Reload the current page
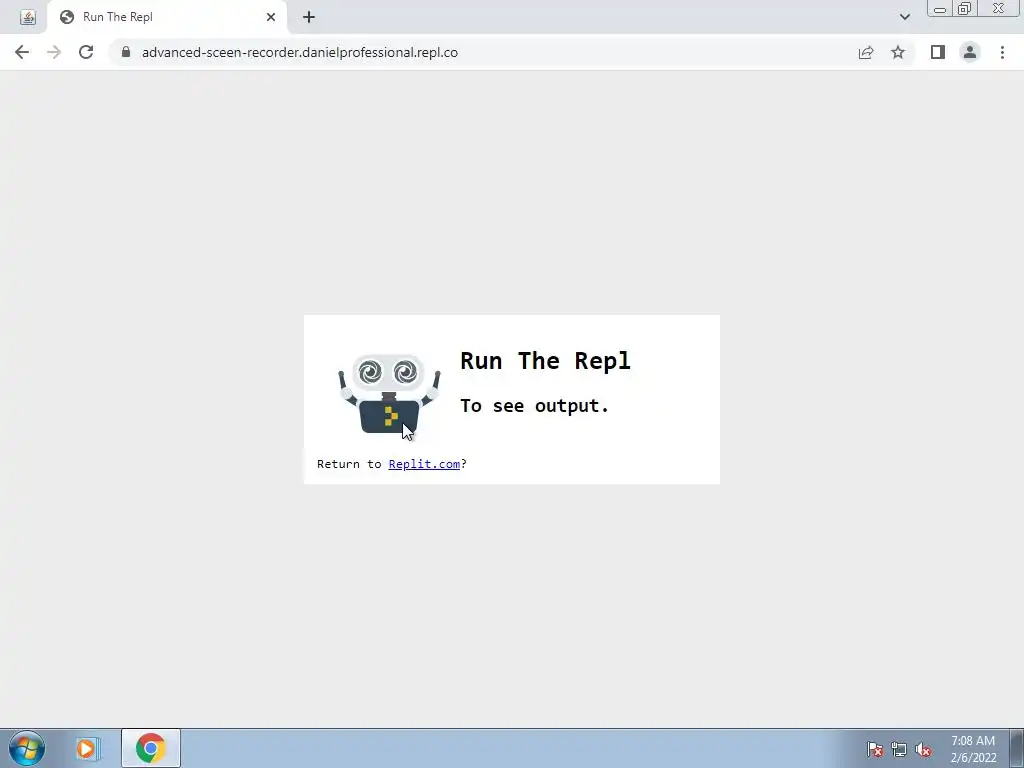The height and width of the screenshot is (768, 1024). (86, 52)
